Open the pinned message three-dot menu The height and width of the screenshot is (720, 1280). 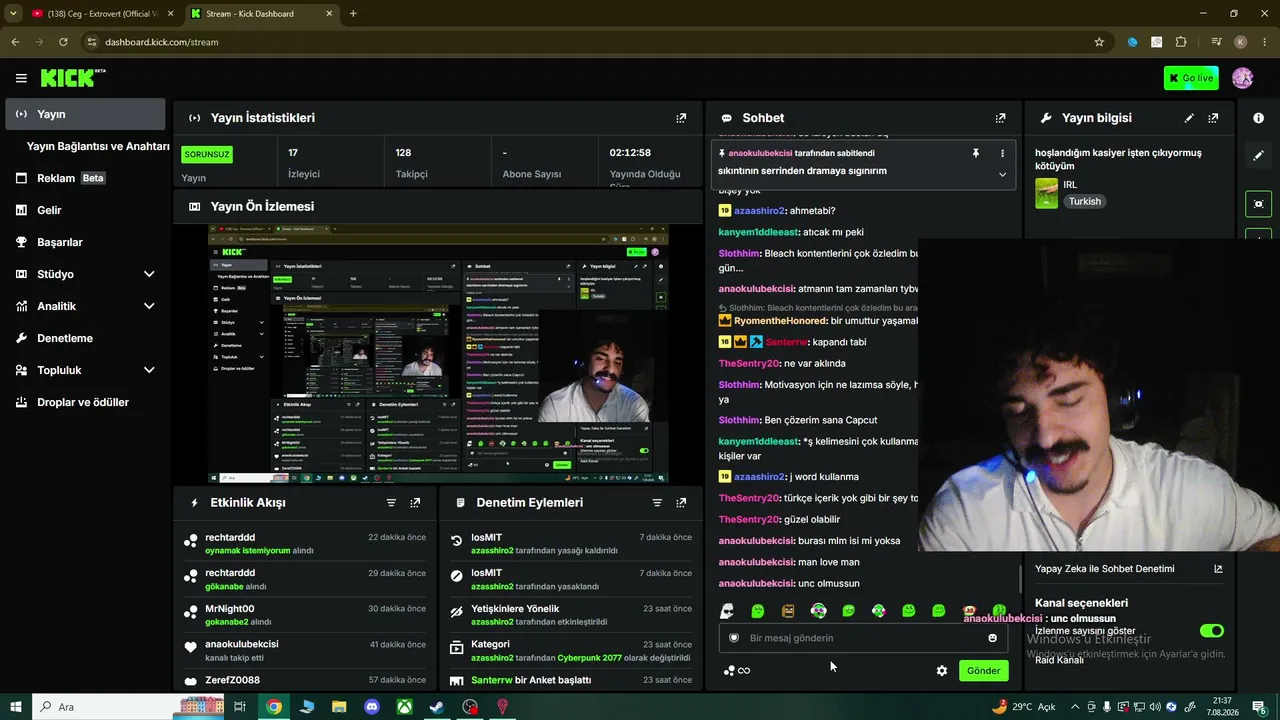coord(1002,153)
